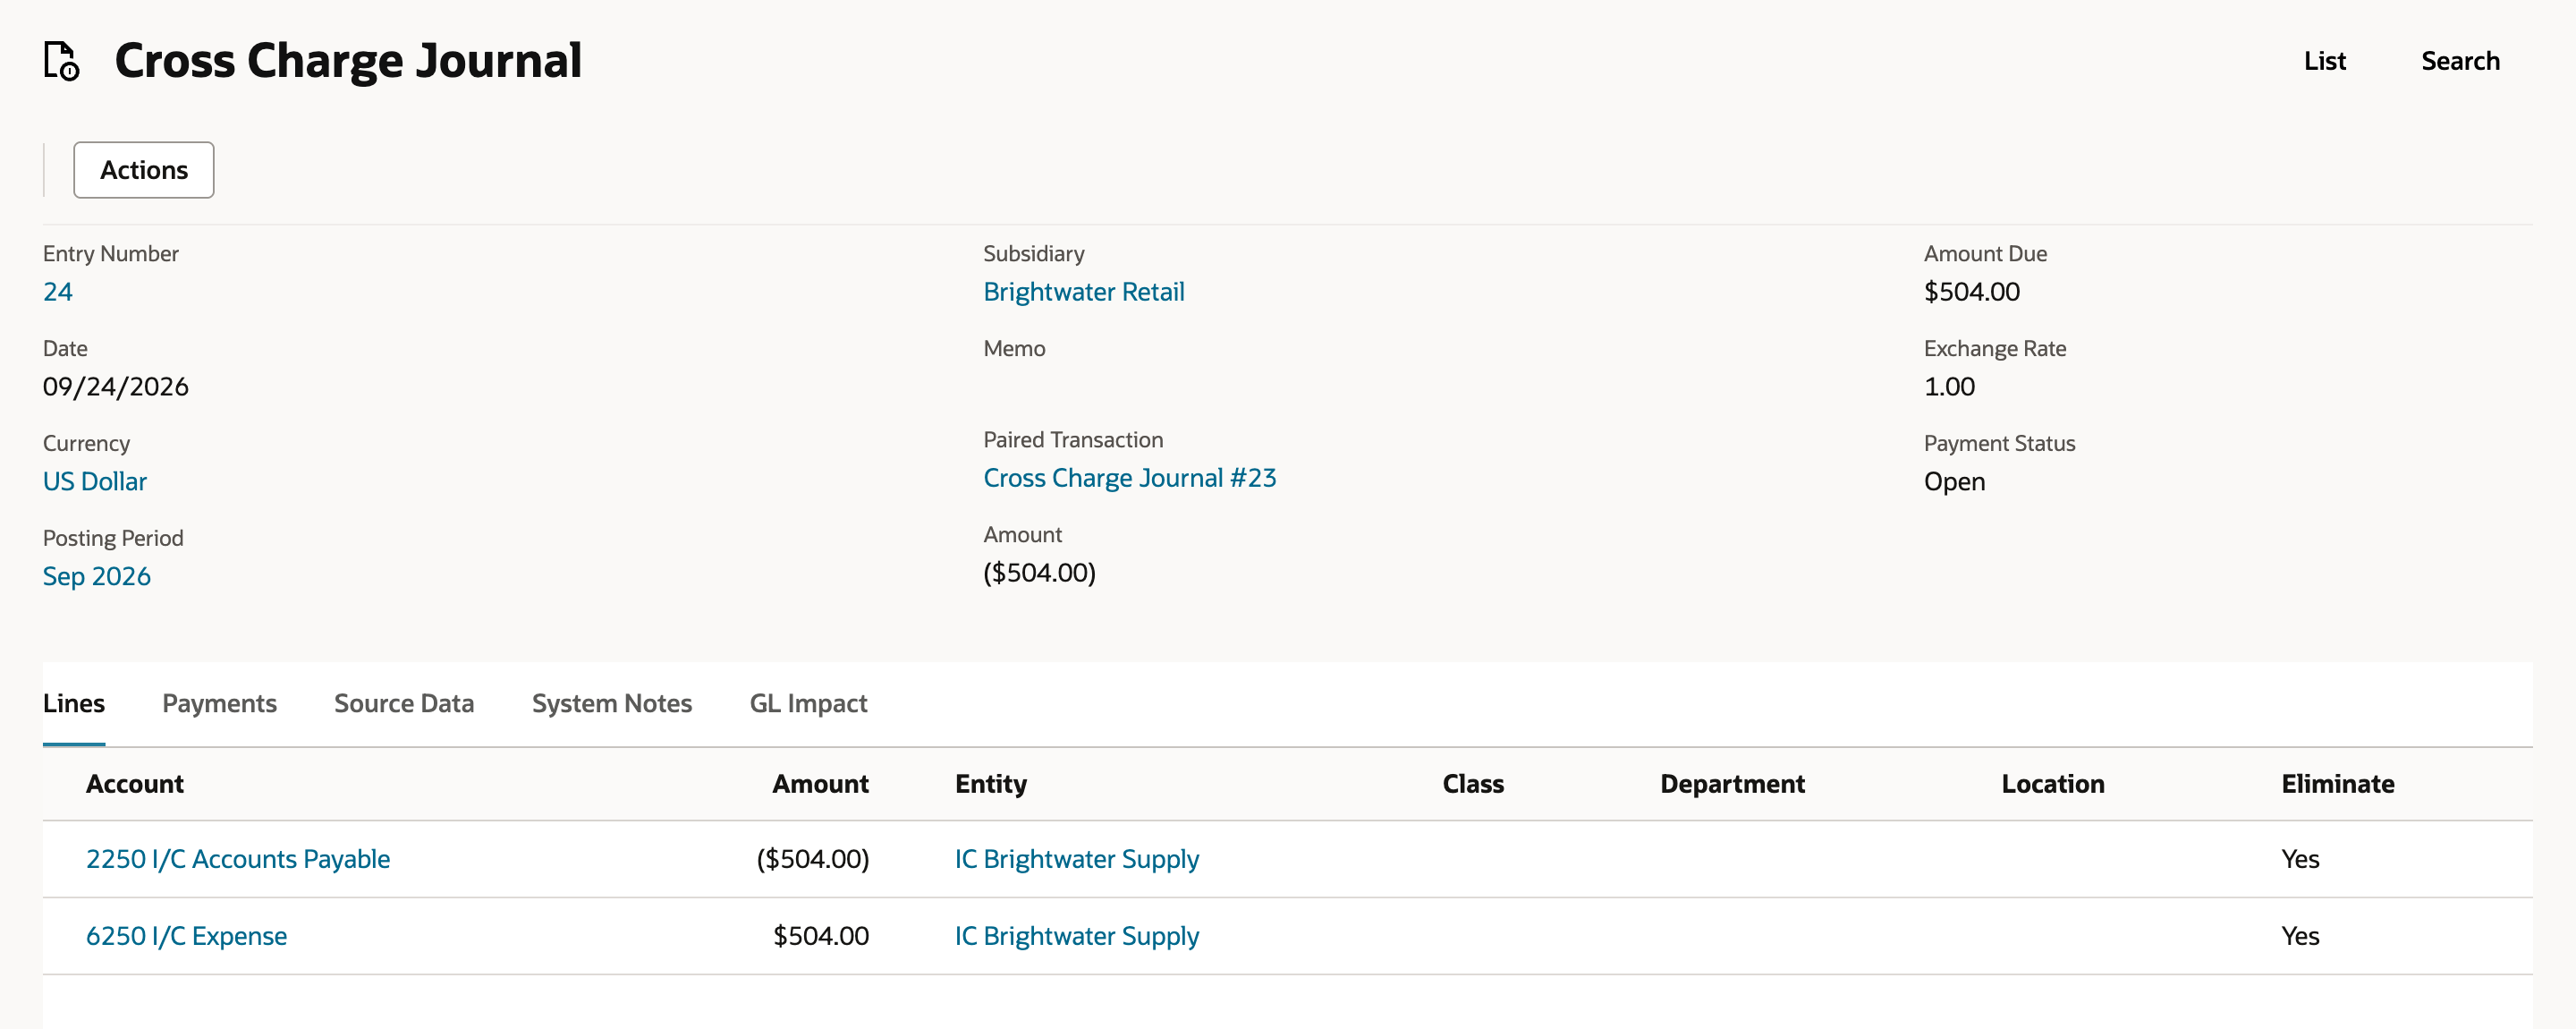Open account 6250 I/C Expense
Image resolution: width=2576 pixels, height=1029 pixels.
click(x=186, y=936)
